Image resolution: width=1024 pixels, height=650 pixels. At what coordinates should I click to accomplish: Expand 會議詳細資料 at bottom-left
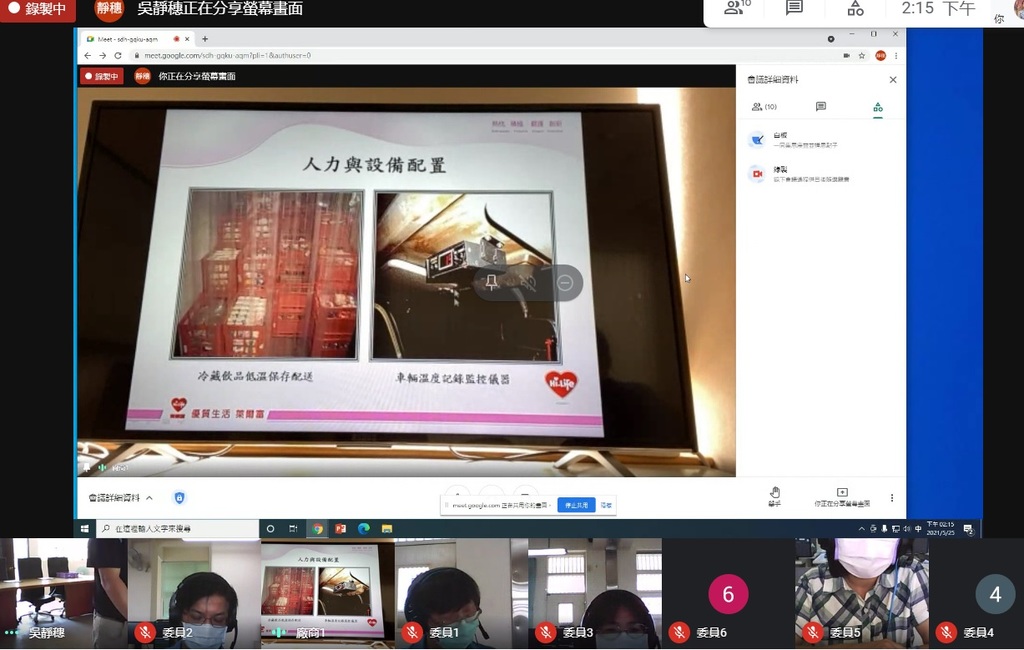click(121, 498)
